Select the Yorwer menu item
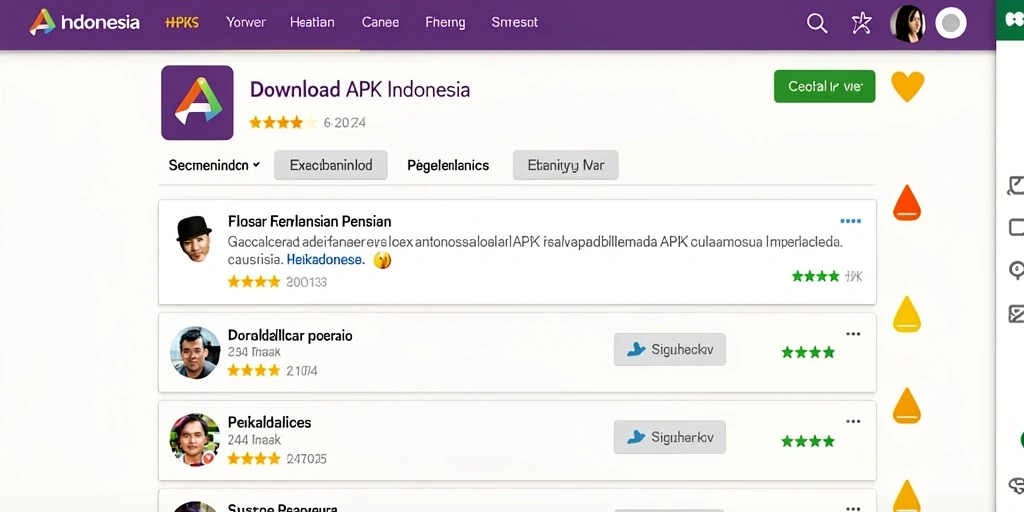 (246, 22)
